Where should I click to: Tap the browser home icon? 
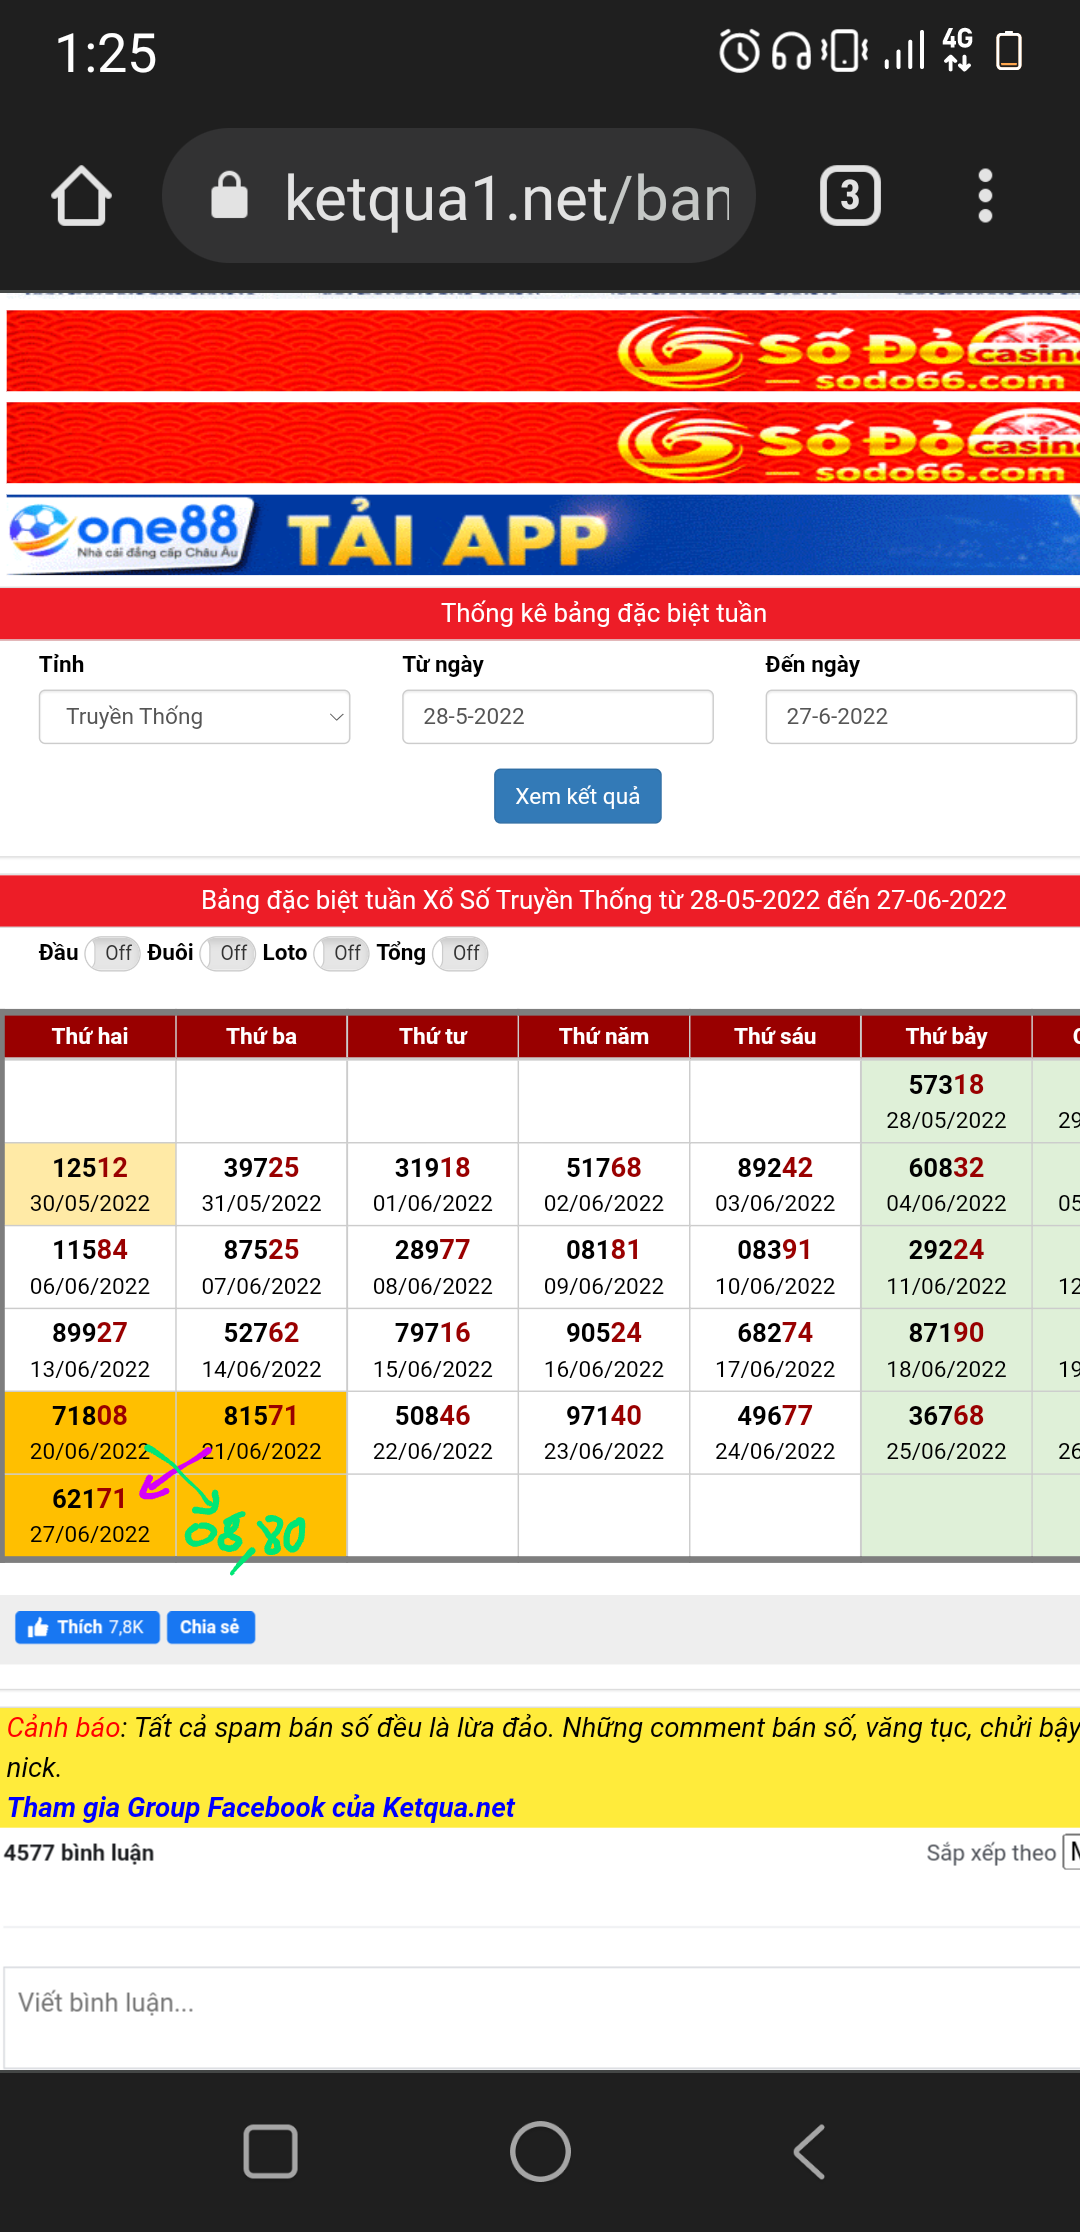click(81, 196)
